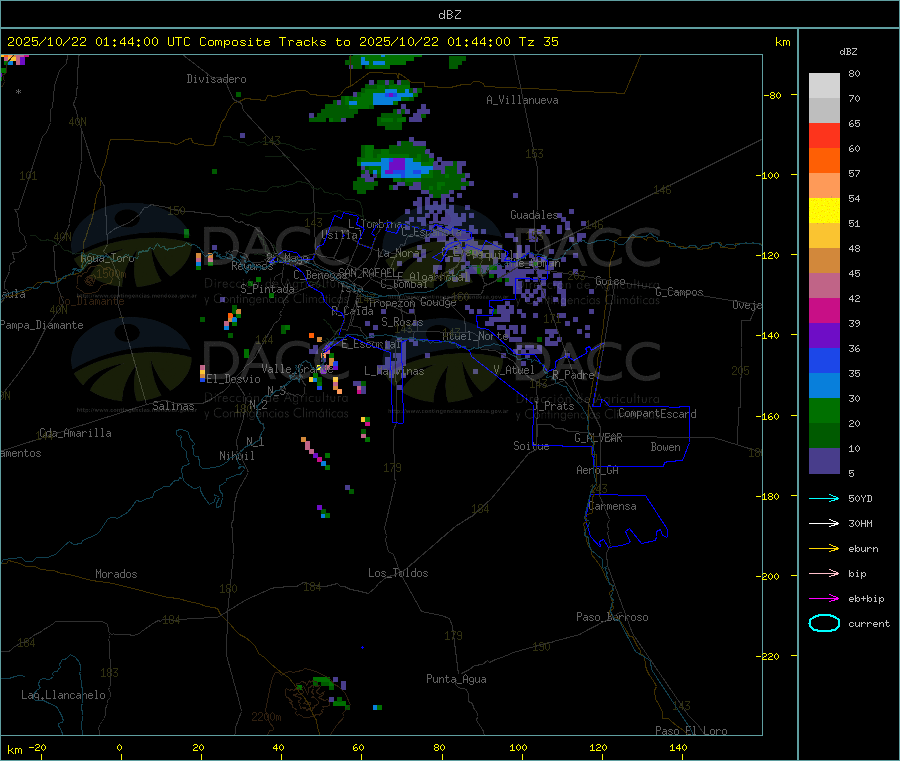Select the 80 dBZ light grey swatch
The width and height of the screenshot is (900, 761).
pyautogui.click(x=824, y=86)
